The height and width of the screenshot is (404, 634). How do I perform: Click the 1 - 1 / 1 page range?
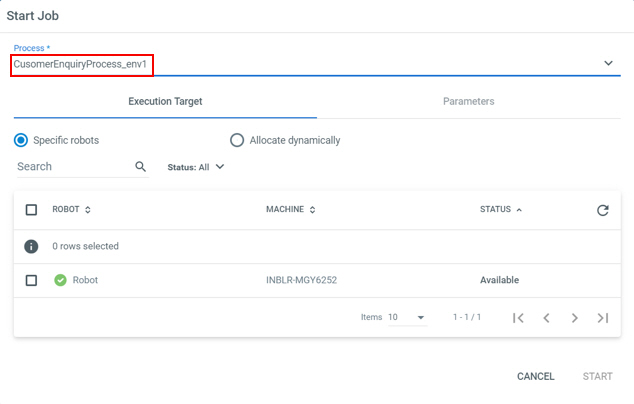tap(467, 317)
